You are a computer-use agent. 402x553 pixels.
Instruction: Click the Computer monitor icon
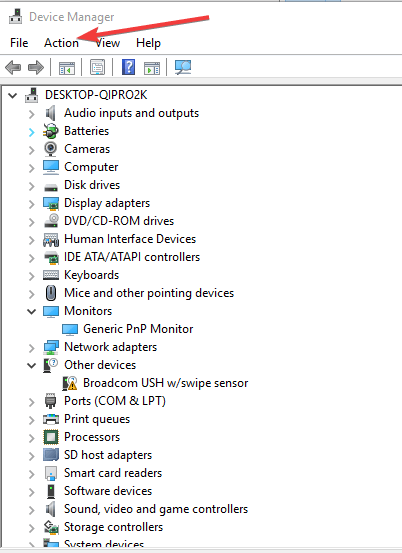click(51, 167)
